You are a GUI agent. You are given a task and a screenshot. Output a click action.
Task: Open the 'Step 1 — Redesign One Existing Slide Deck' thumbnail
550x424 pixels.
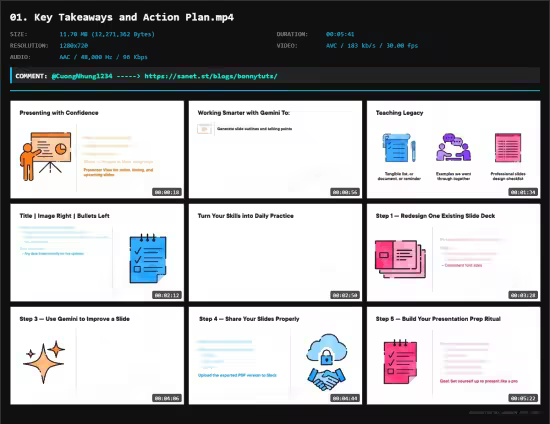point(454,253)
